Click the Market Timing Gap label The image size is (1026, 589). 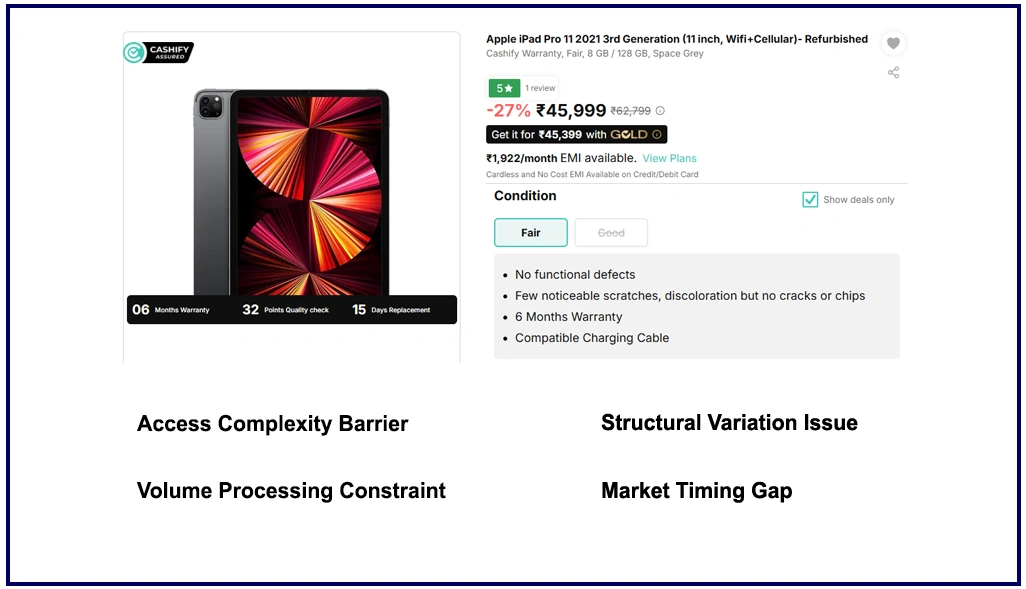click(x=696, y=491)
